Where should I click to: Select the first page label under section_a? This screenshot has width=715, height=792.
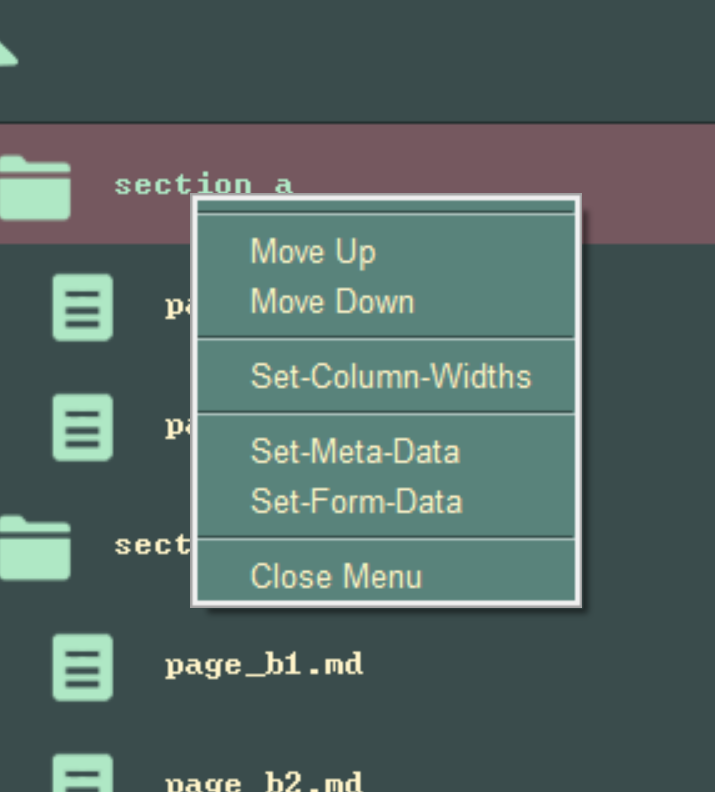click(178, 306)
